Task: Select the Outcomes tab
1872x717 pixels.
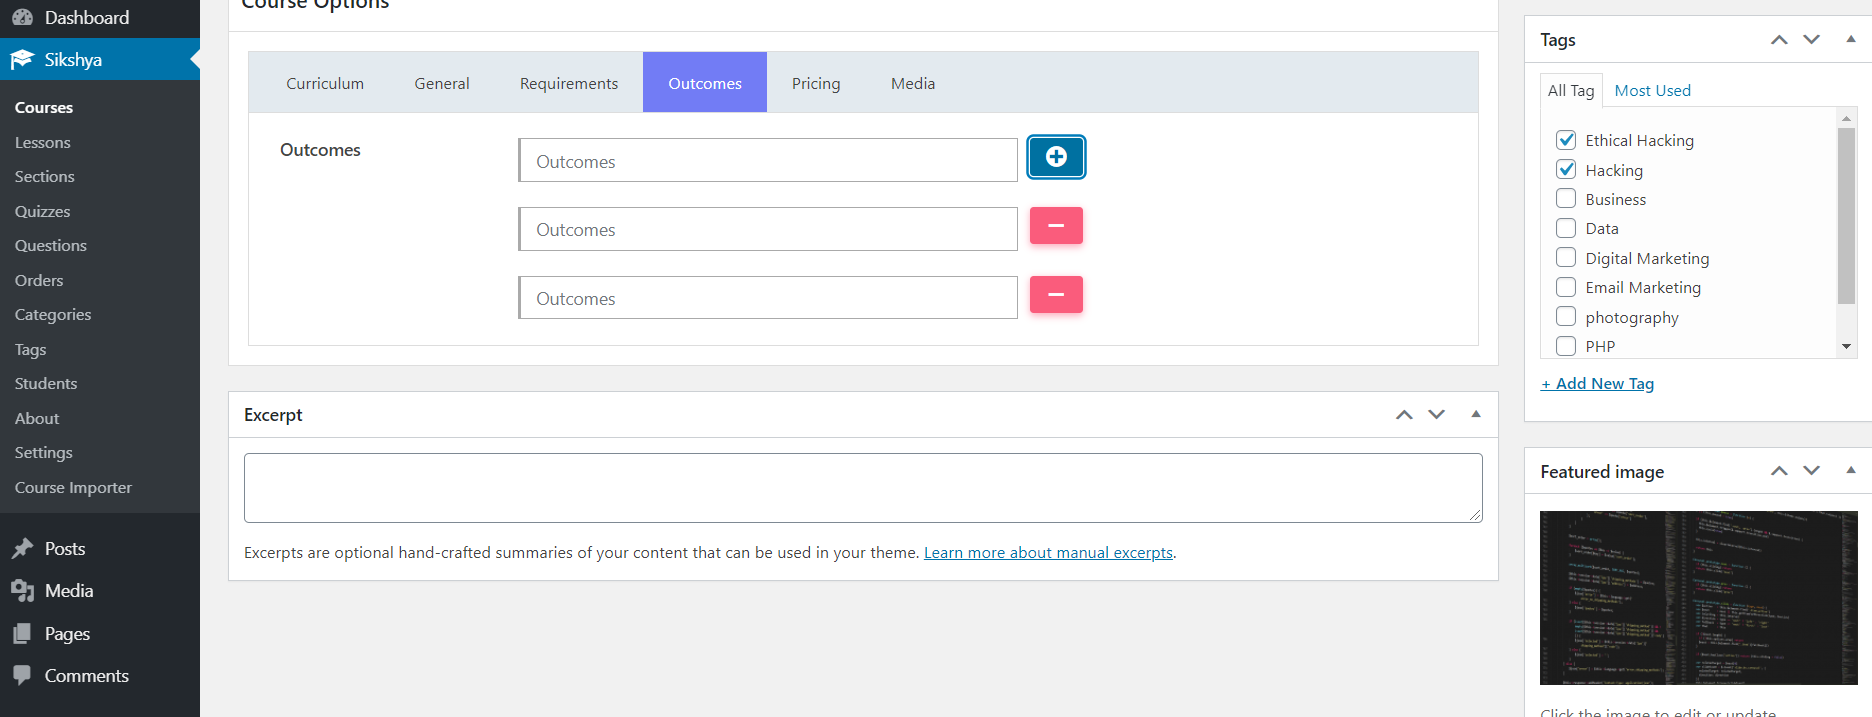Action: click(x=705, y=83)
